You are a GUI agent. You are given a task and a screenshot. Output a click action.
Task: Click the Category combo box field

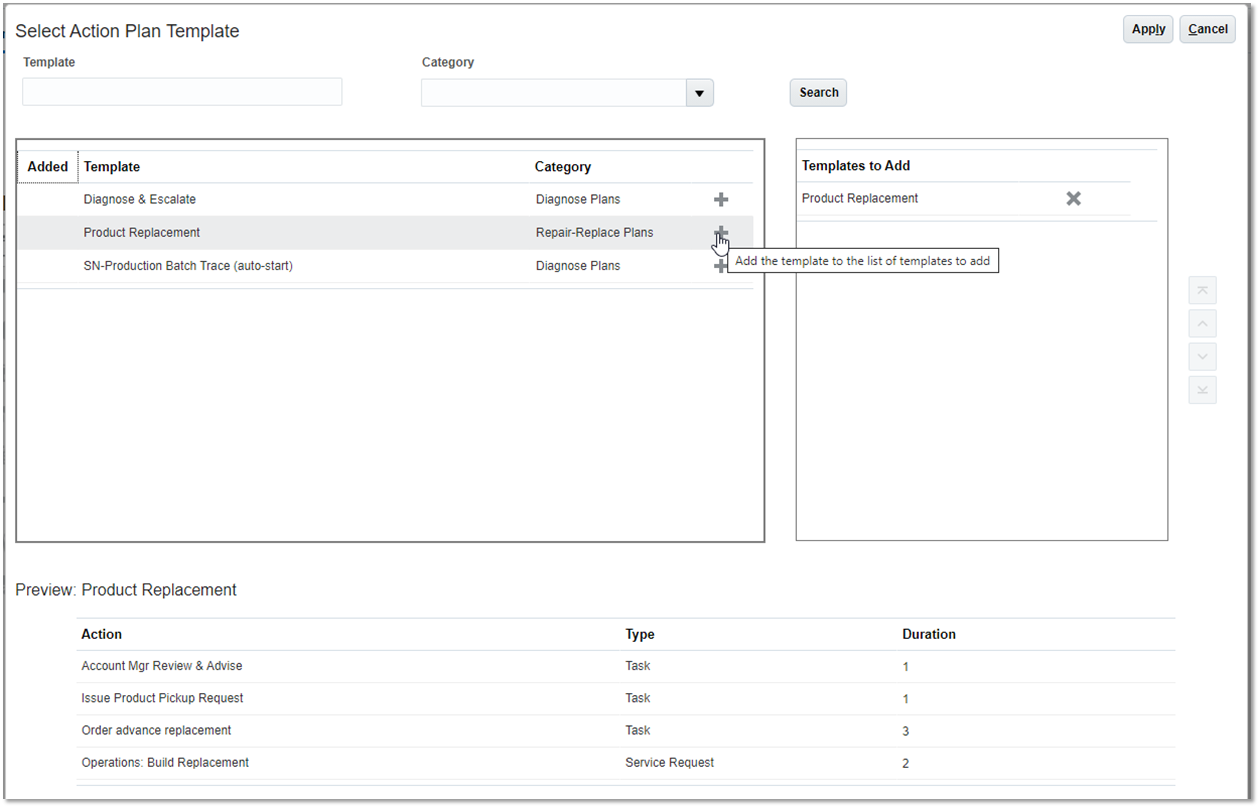(553, 93)
